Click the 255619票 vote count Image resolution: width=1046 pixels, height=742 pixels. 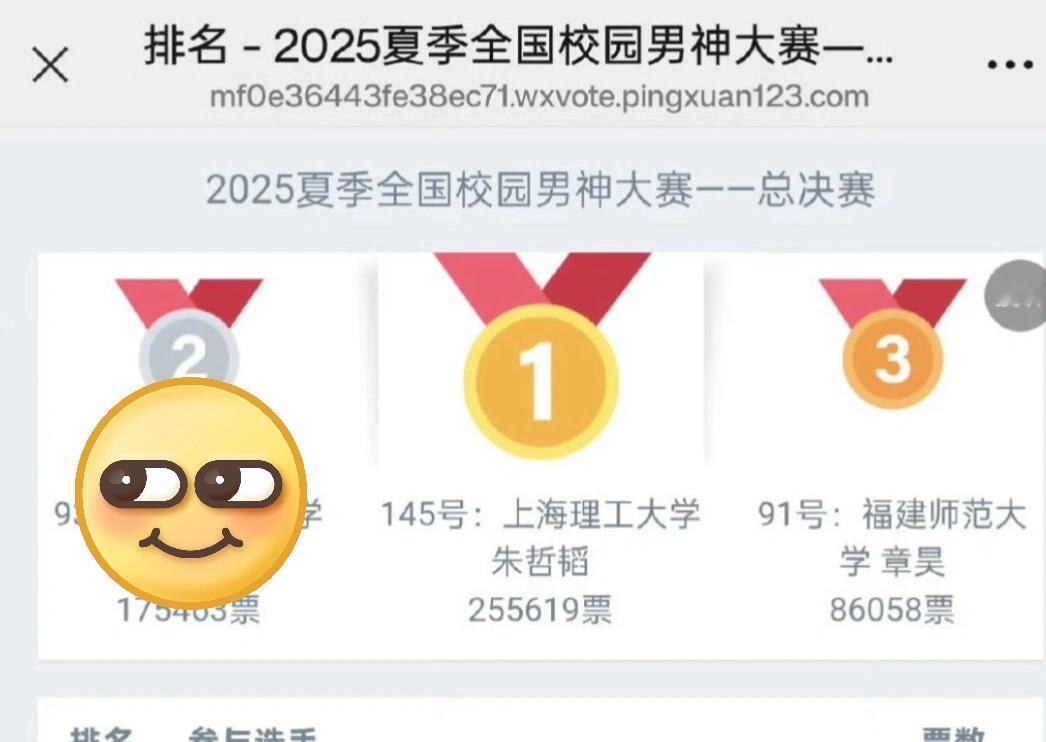point(540,610)
